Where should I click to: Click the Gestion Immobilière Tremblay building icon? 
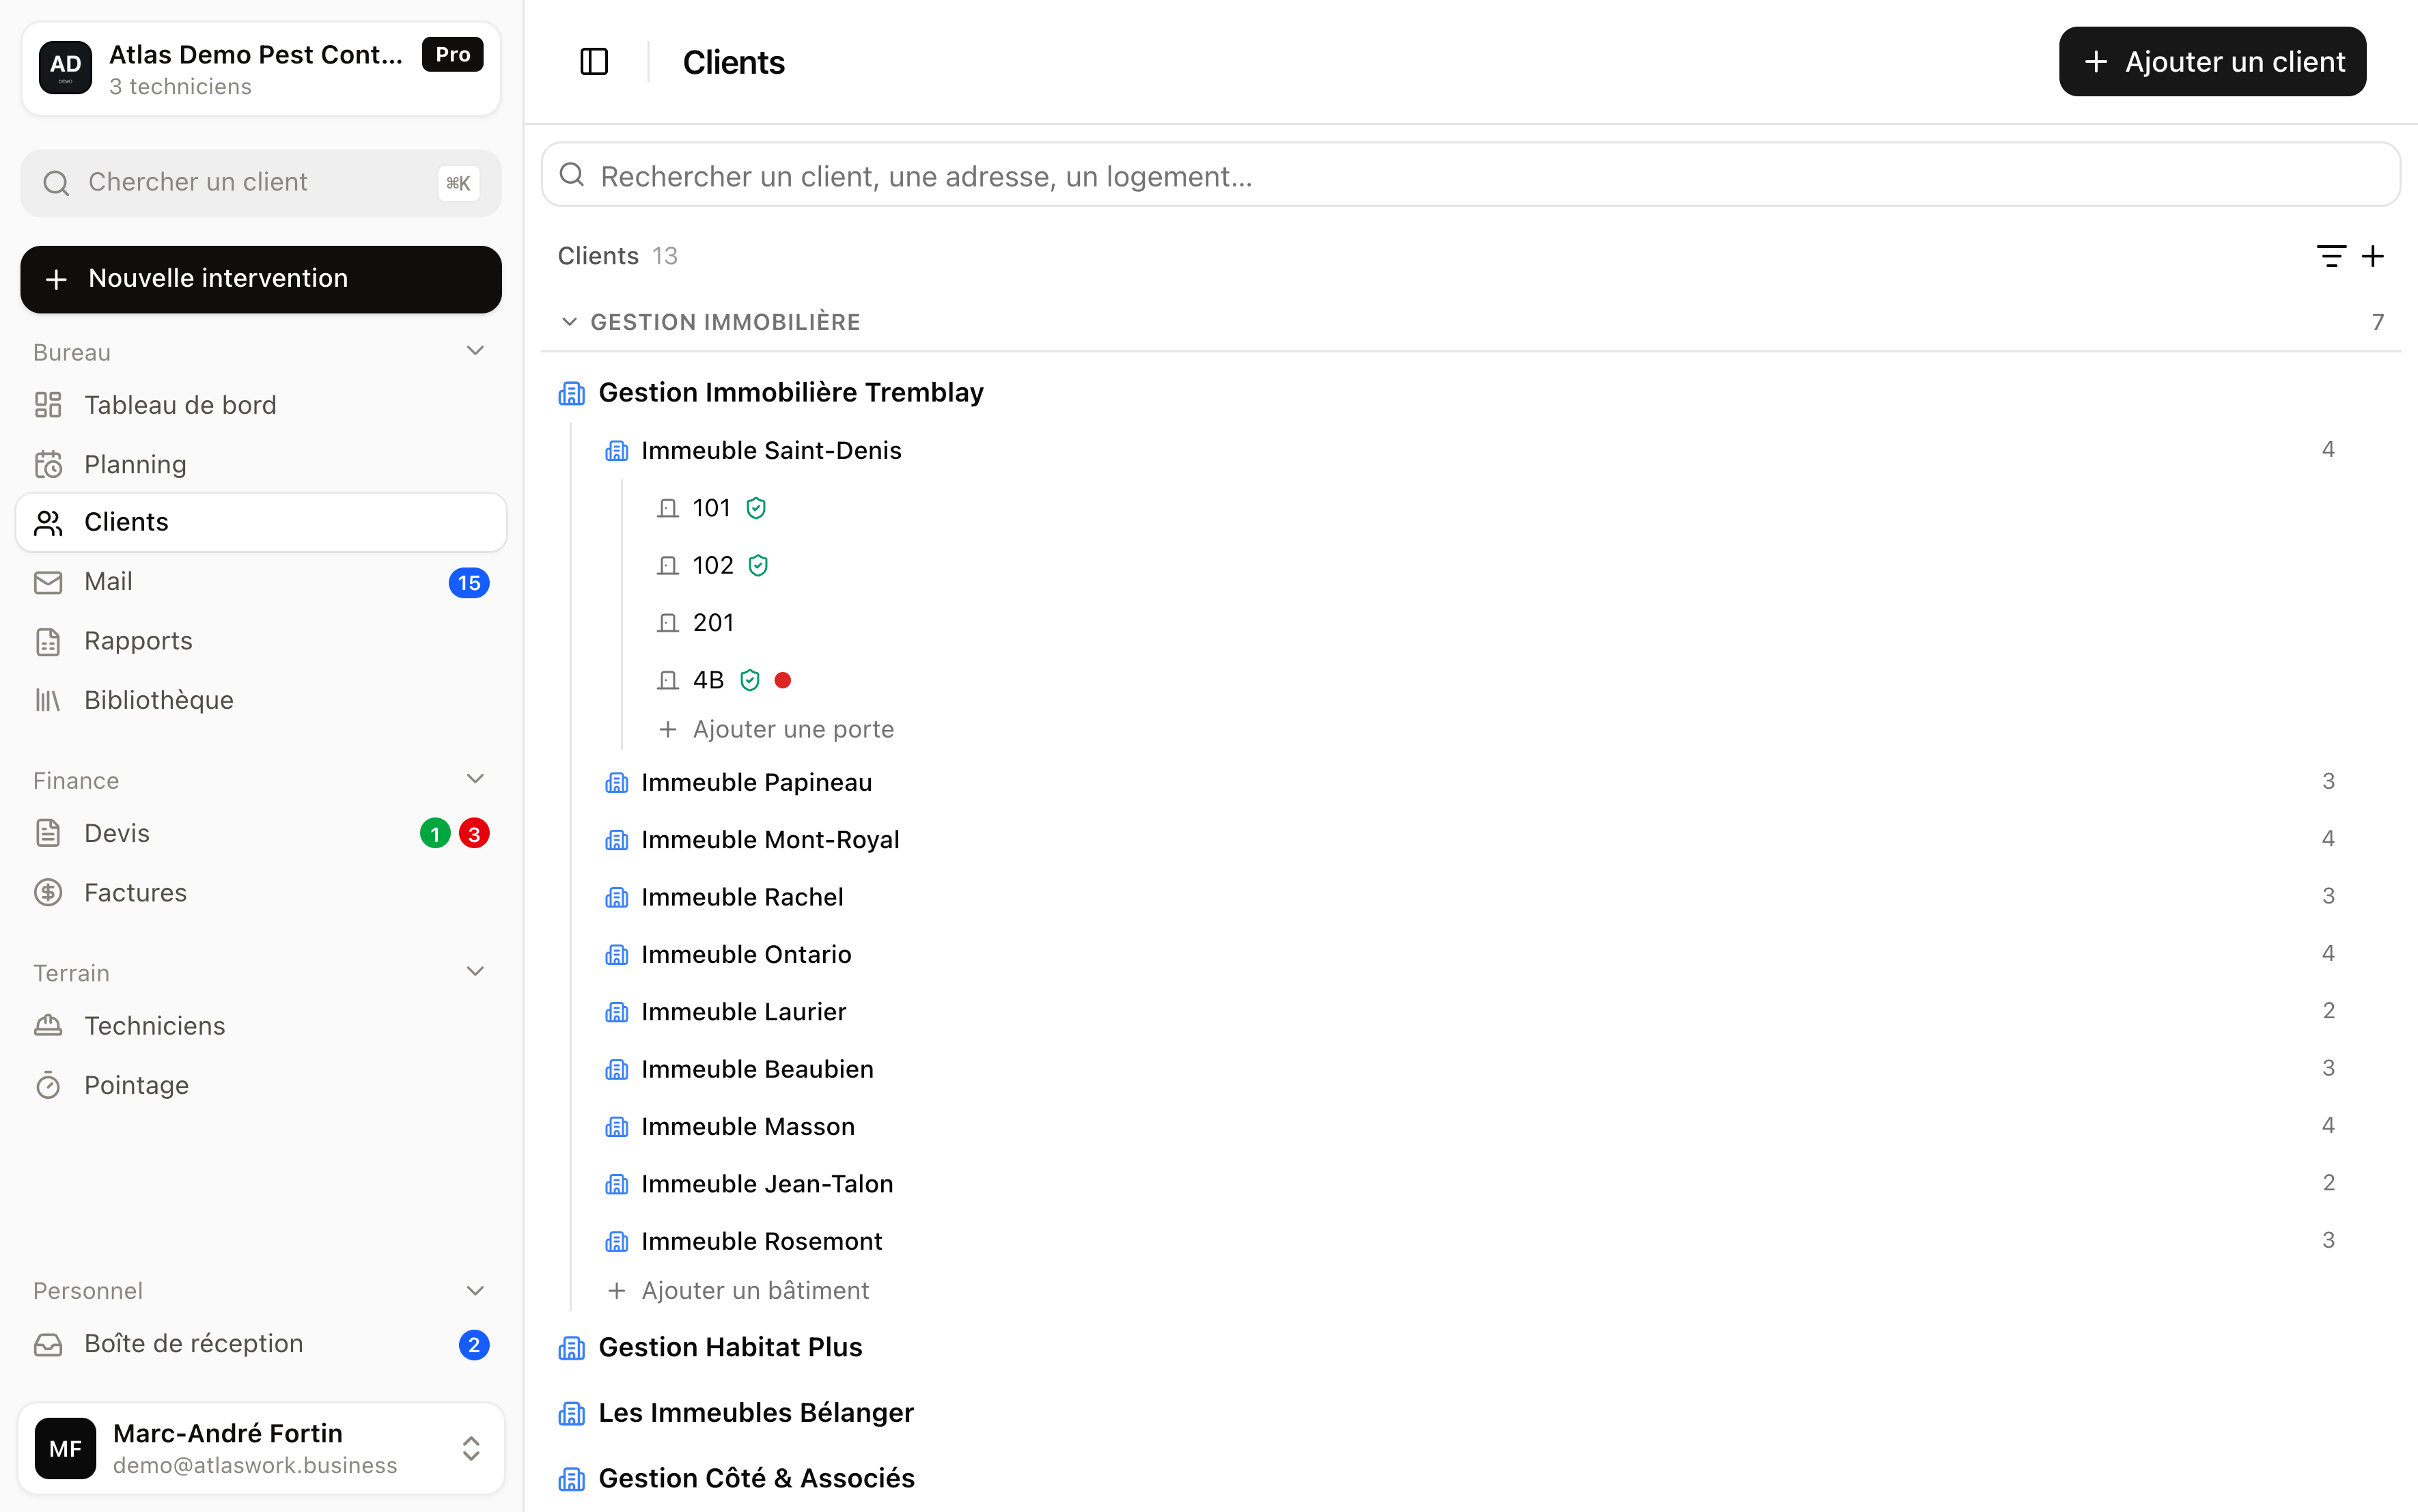(572, 393)
